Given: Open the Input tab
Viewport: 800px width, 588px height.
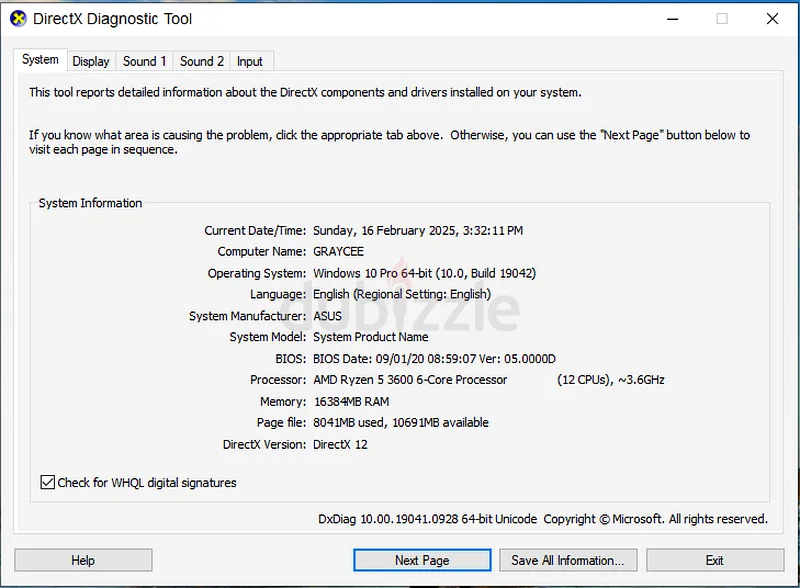Looking at the screenshot, I should point(249,61).
